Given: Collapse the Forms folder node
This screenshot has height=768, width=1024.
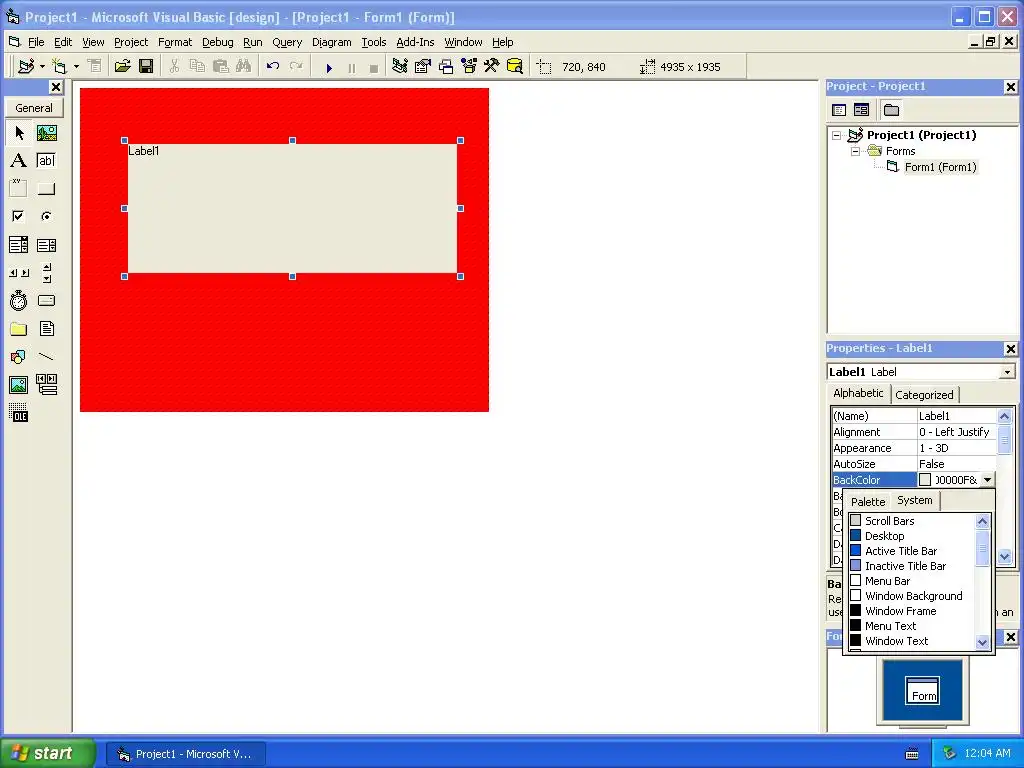Looking at the screenshot, I should pos(856,152).
